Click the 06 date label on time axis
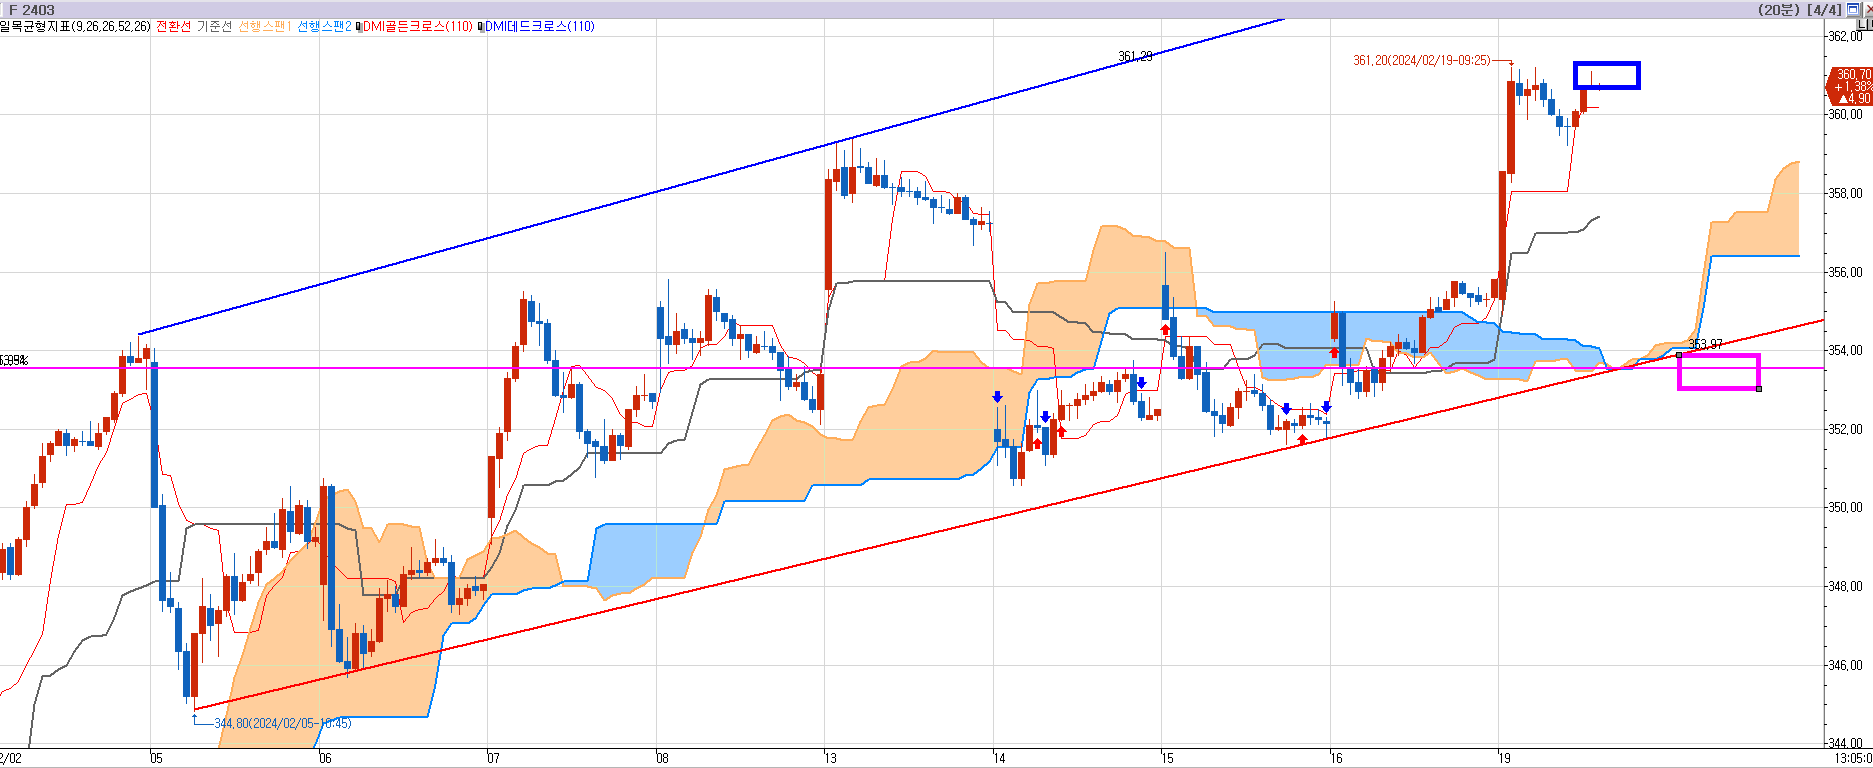This screenshot has height=768, width=1873. tap(325, 759)
